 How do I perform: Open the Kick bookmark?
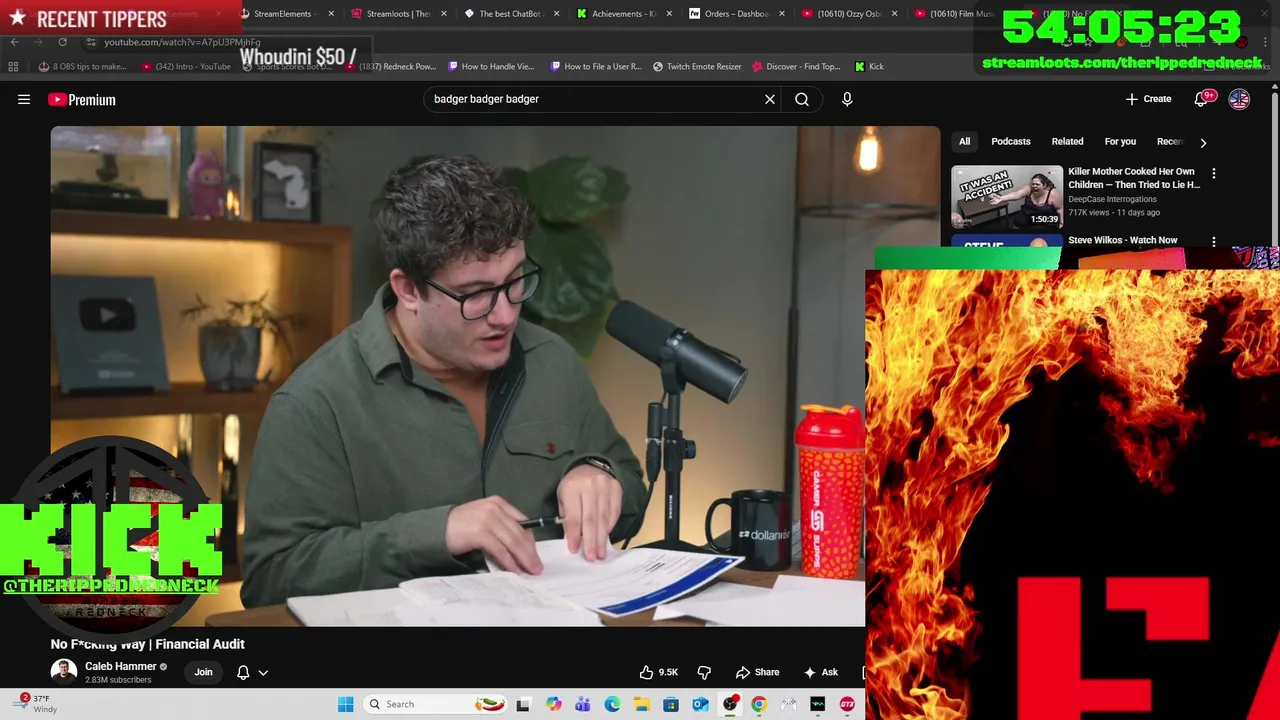coord(869,66)
